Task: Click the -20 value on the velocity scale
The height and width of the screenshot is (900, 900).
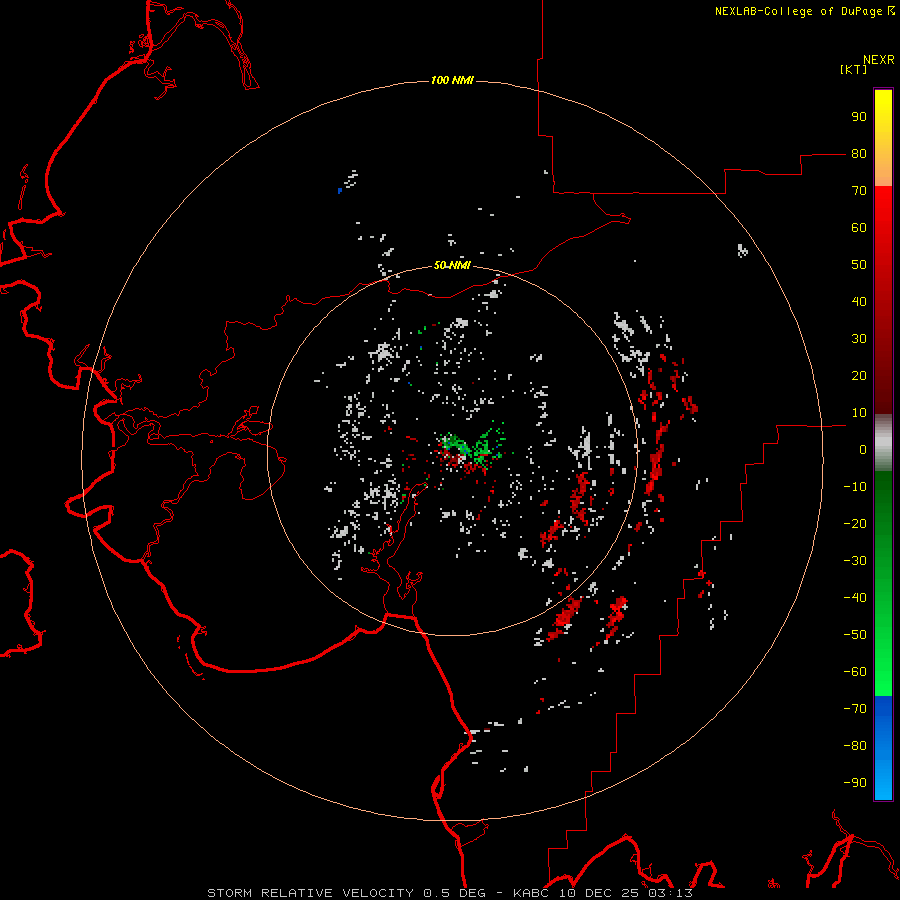Action: click(855, 524)
